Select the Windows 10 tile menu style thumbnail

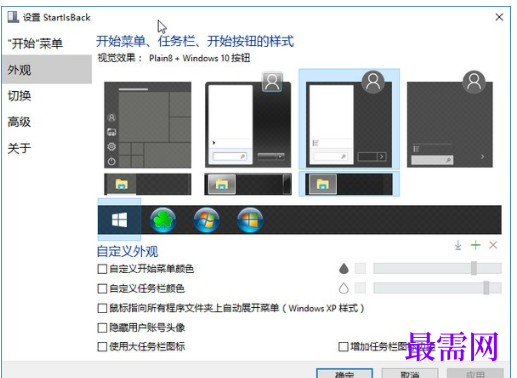tap(148, 125)
